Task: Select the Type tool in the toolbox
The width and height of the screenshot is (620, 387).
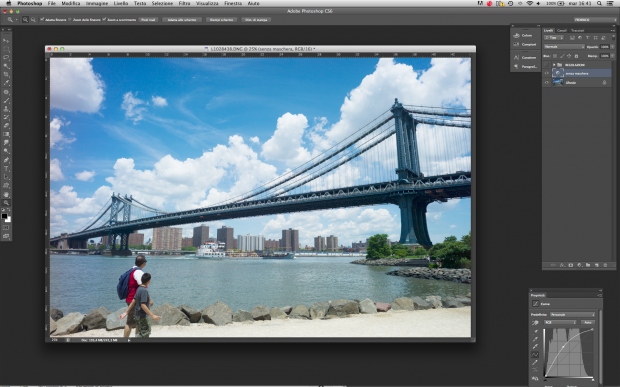Action: (x=6, y=169)
